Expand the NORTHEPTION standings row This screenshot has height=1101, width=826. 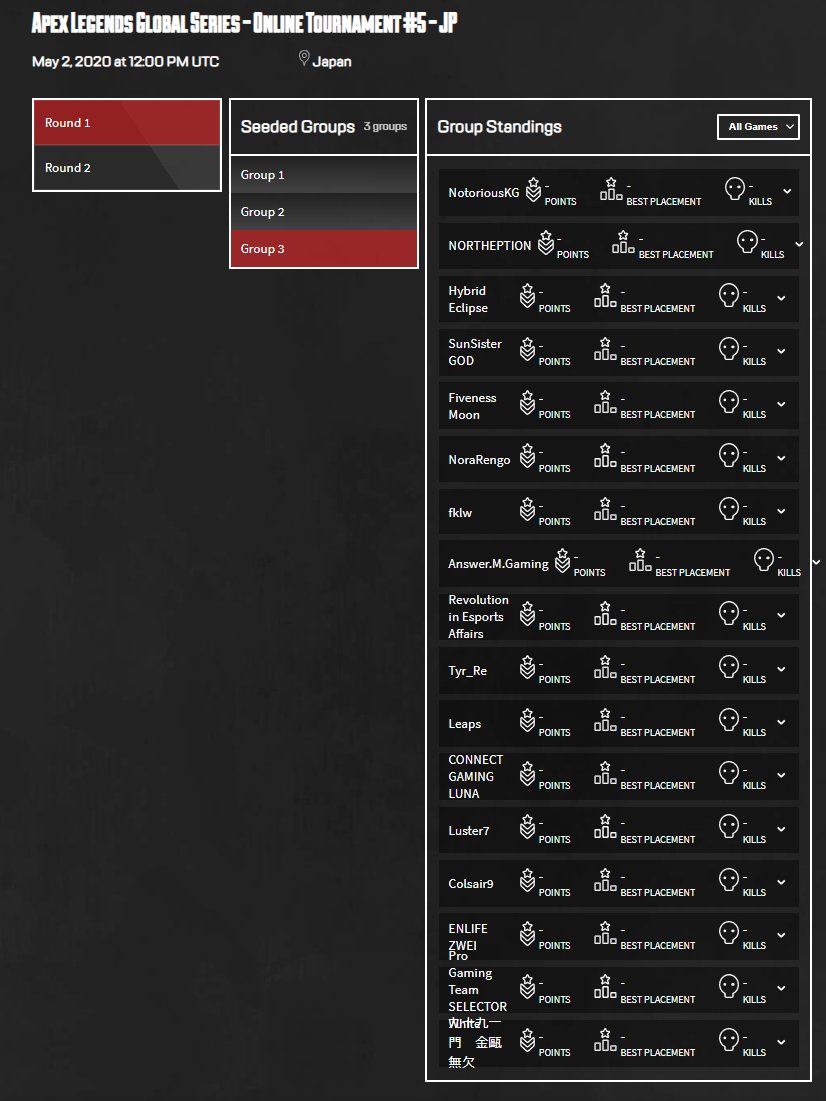click(x=799, y=244)
